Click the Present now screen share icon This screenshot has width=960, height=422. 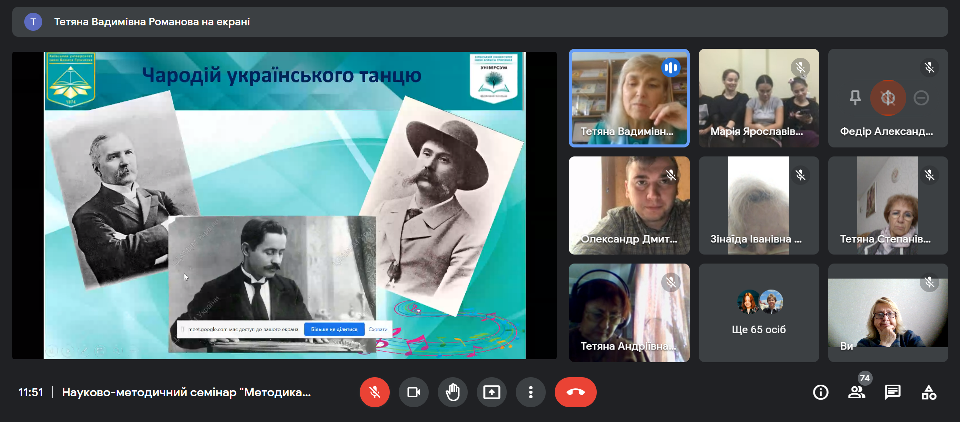(x=491, y=392)
